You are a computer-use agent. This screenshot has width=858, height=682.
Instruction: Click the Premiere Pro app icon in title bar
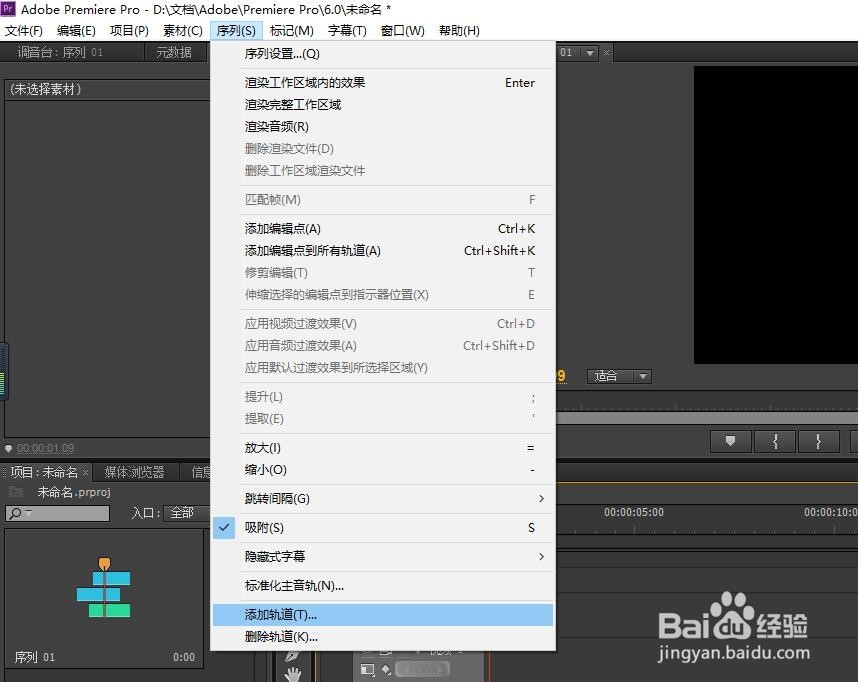pyautogui.click(x=8, y=9)
